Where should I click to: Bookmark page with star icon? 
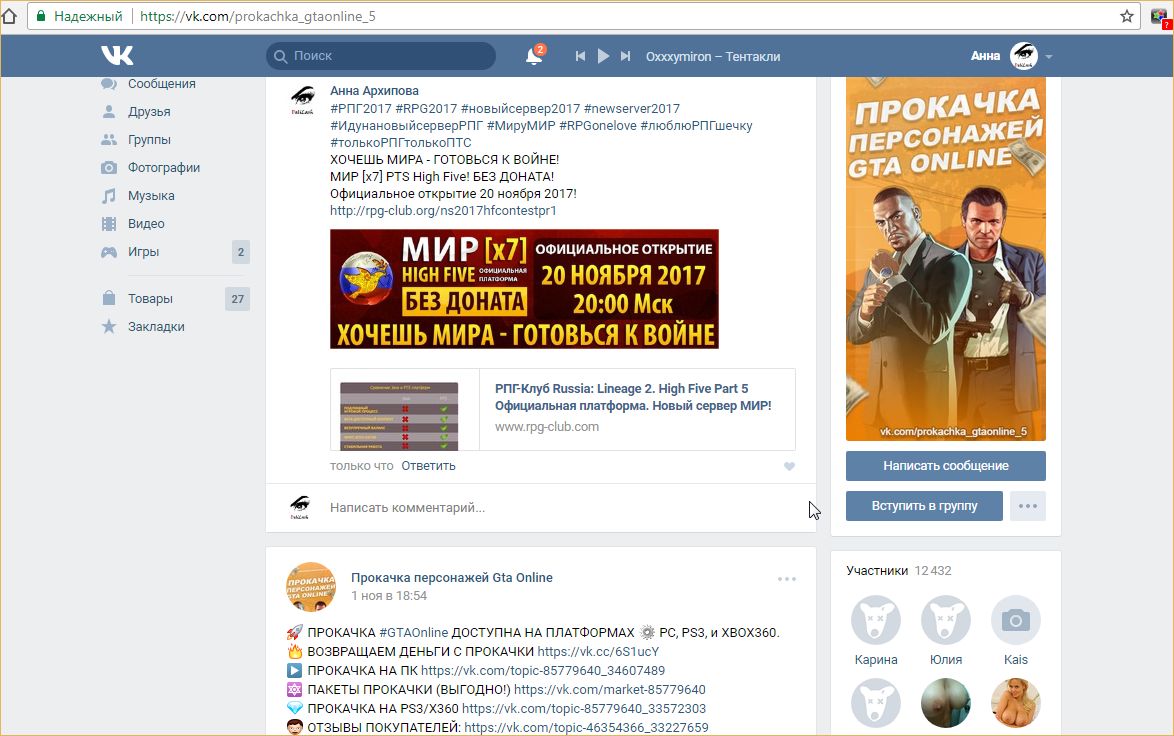click(x=1126, y=16)
